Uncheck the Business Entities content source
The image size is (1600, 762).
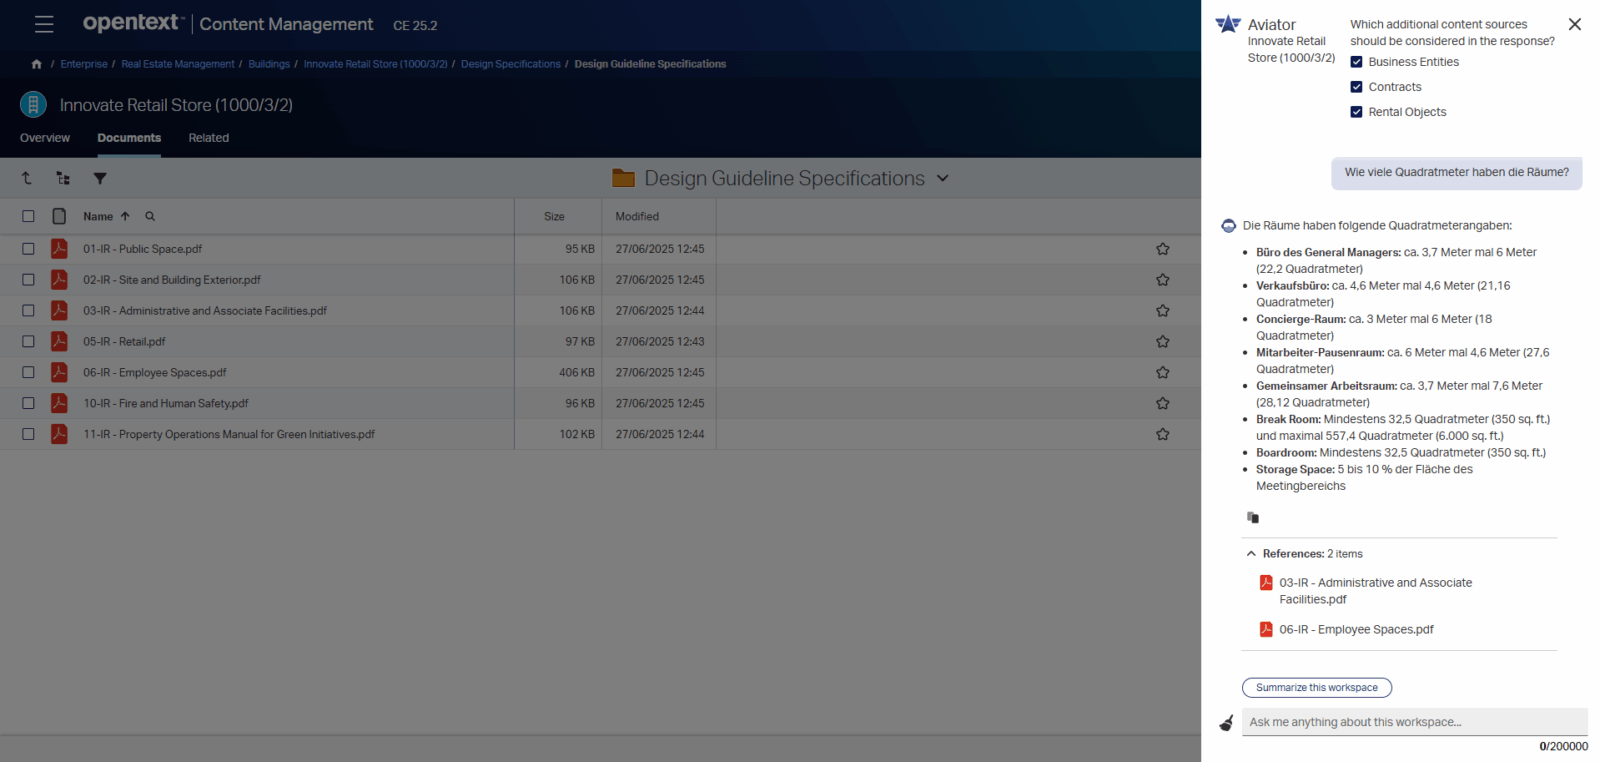[1356, 62]
